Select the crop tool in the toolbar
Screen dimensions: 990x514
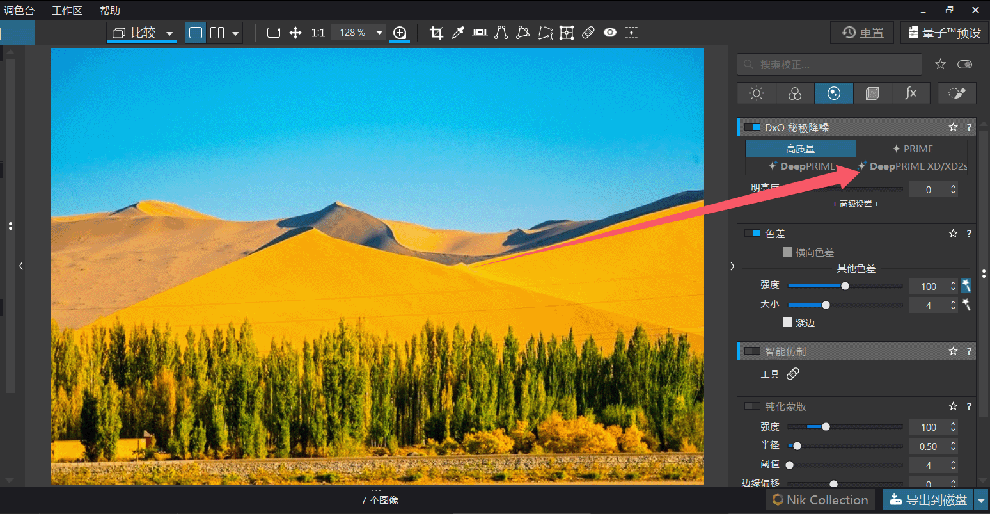point(436,33)
